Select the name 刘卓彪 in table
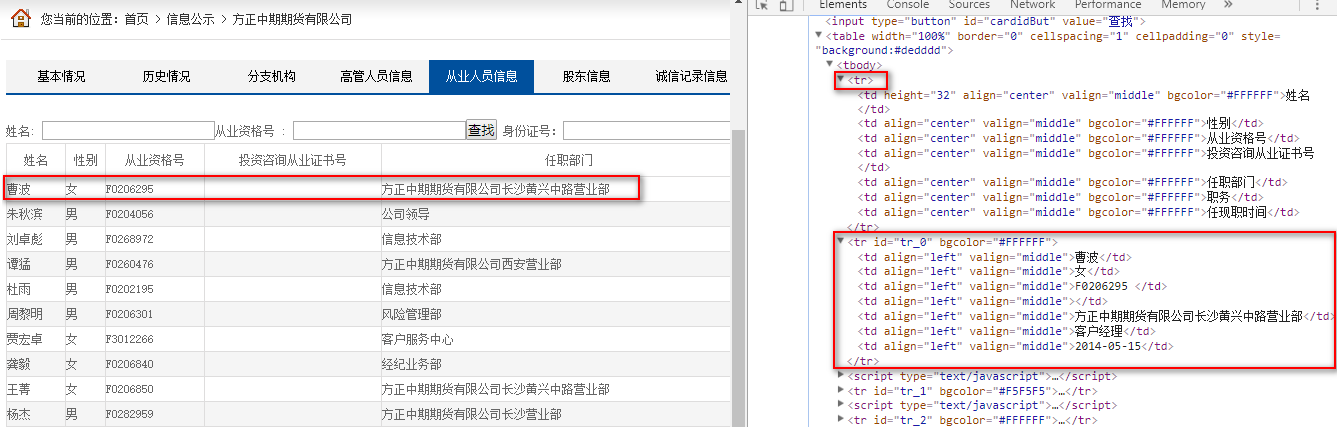 point(25,239)
